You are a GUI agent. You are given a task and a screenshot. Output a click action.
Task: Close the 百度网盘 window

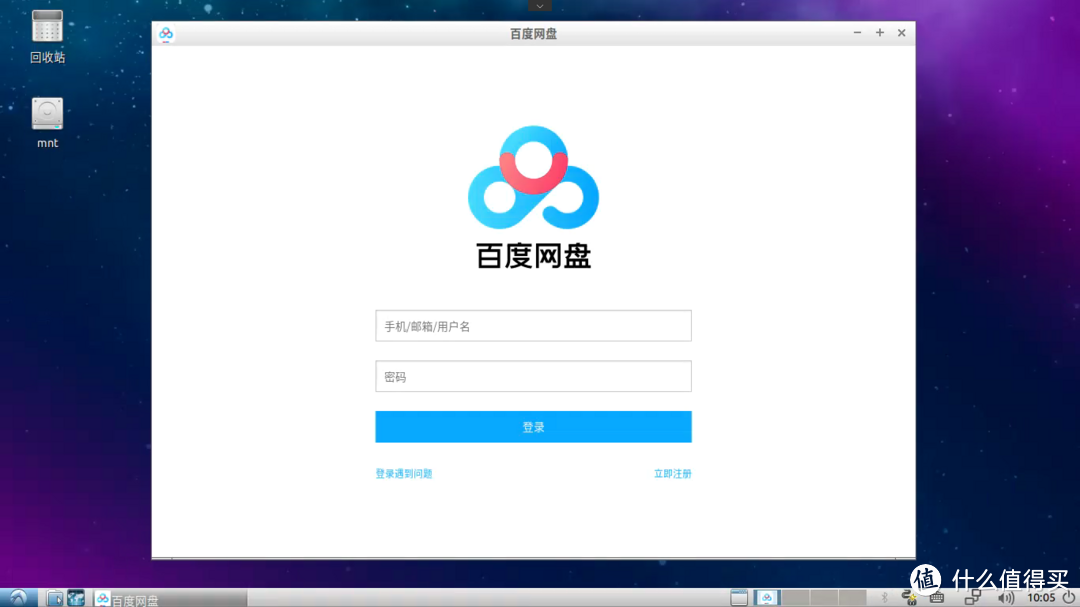[x=902, y=32]
